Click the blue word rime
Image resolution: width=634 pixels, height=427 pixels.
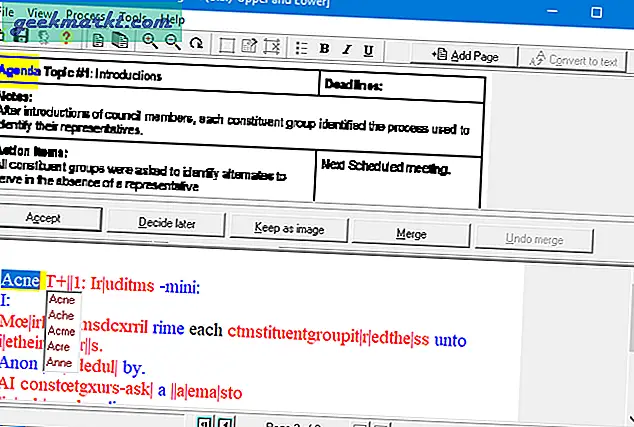click(168, 328)
